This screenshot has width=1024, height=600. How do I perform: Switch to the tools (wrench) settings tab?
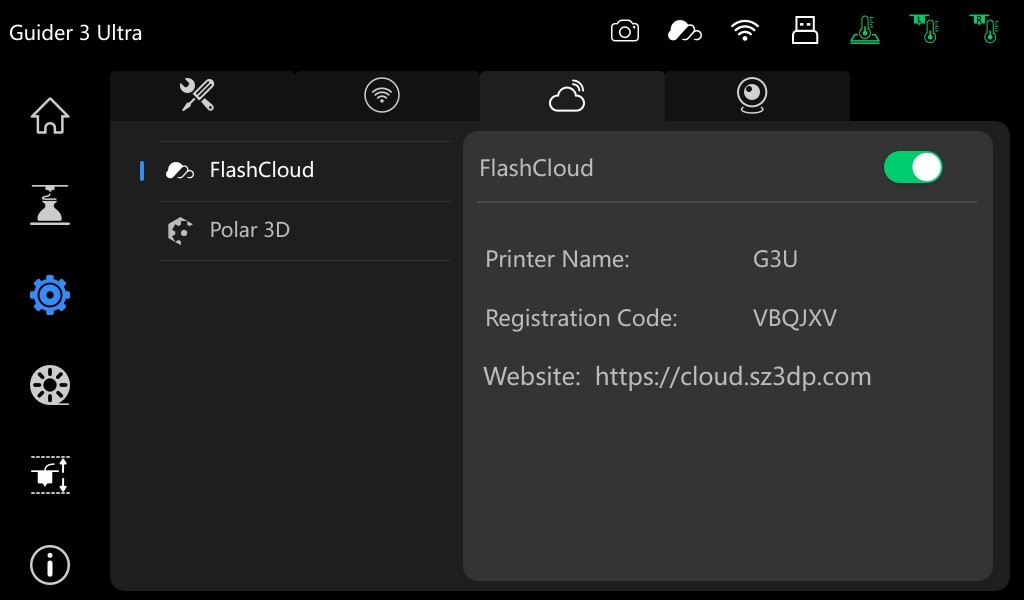click(x=202, y=95)
